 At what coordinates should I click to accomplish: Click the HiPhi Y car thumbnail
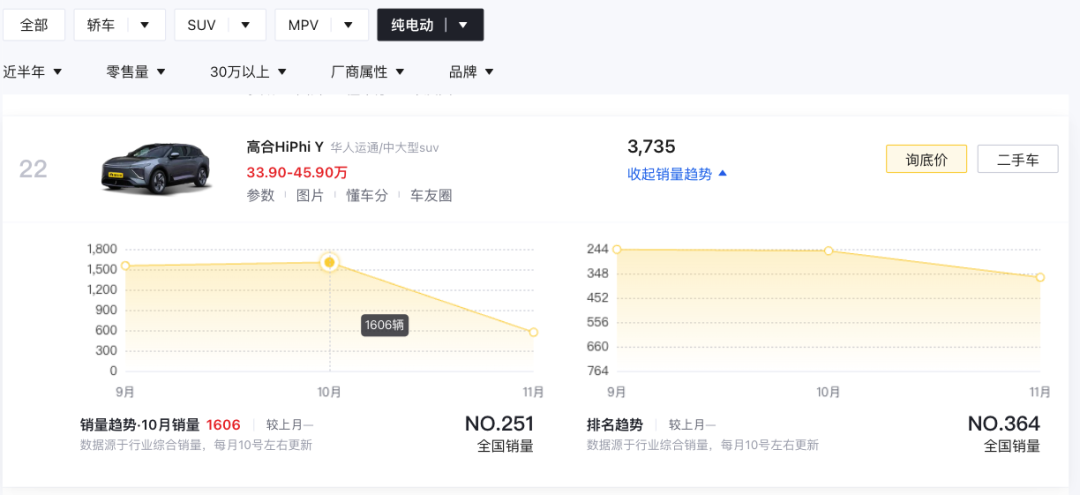156,168
